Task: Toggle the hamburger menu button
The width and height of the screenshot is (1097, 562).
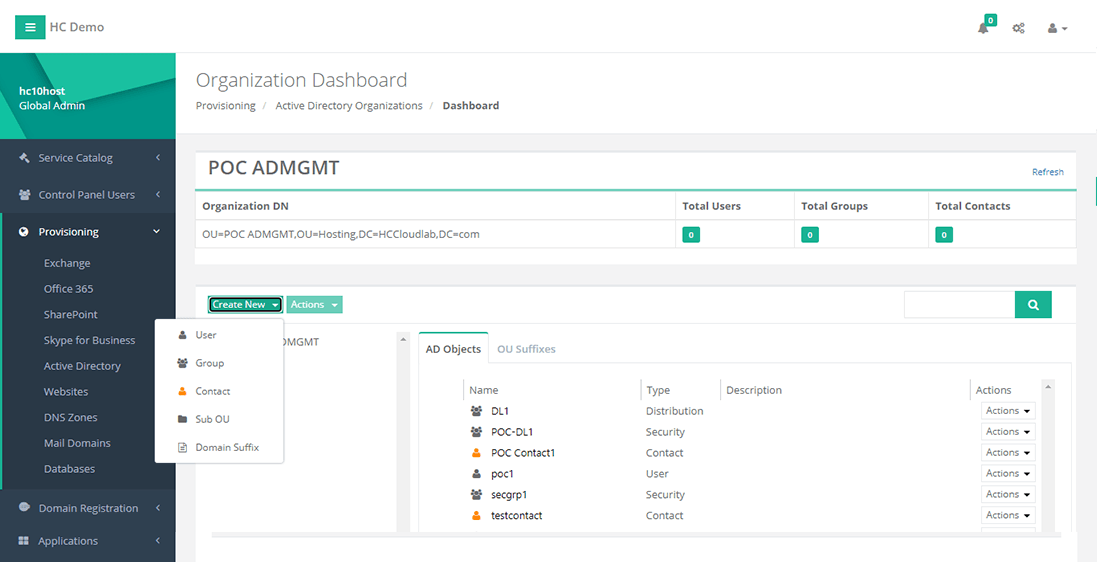Action: (30, 27)
